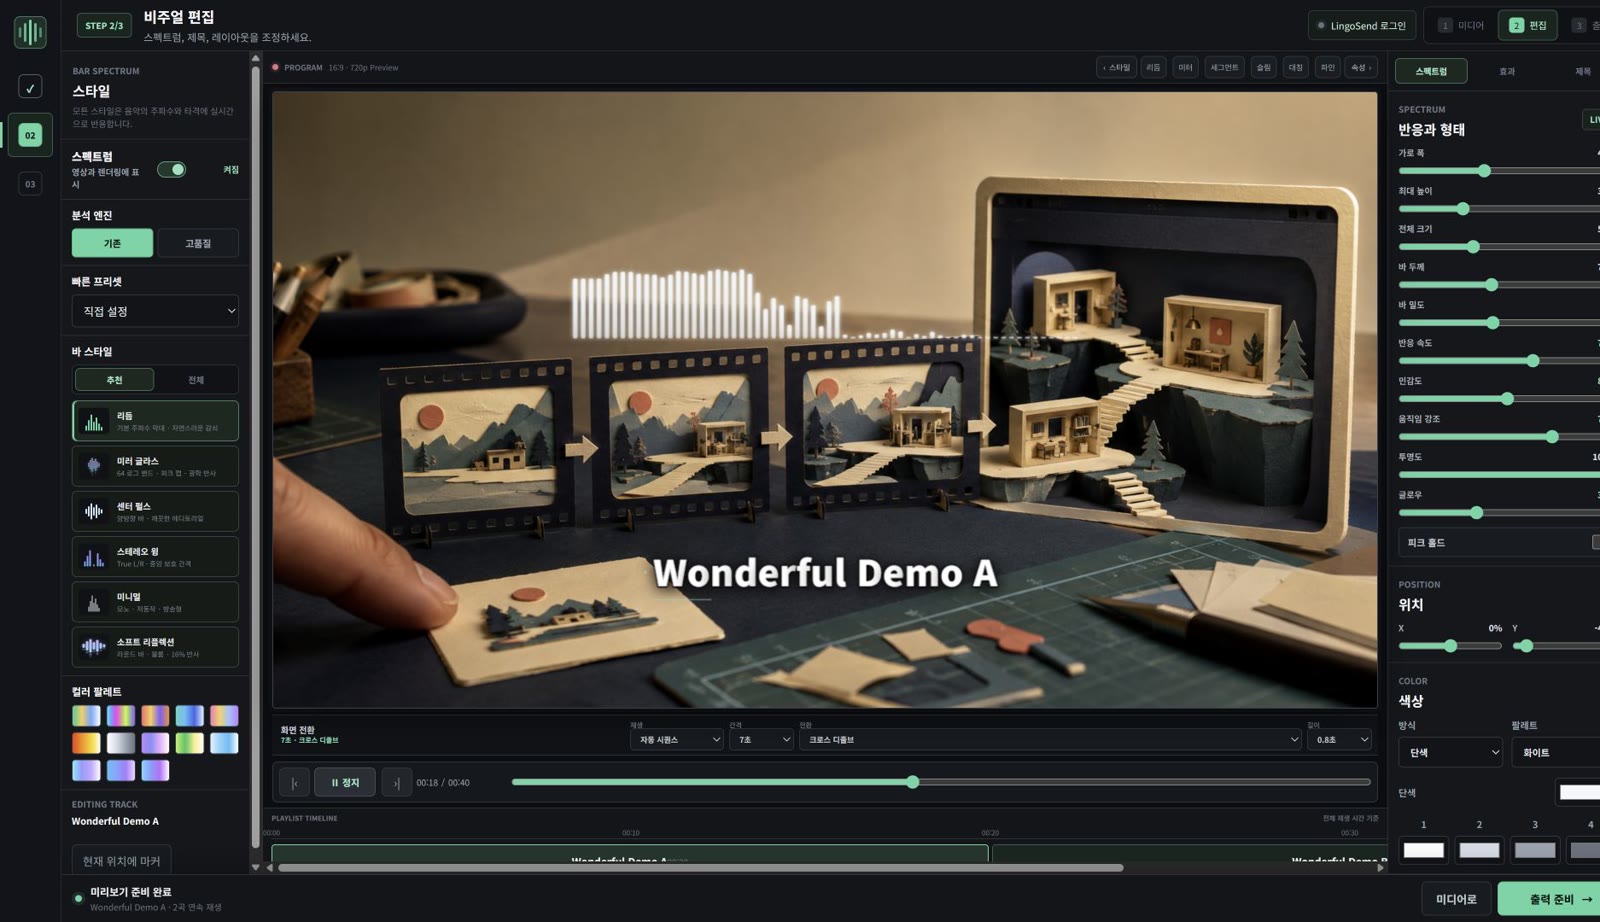This screenshot has width=1600, height=922.
Task: Jump to the 대칭 section chip
Action: (1296, 68)
